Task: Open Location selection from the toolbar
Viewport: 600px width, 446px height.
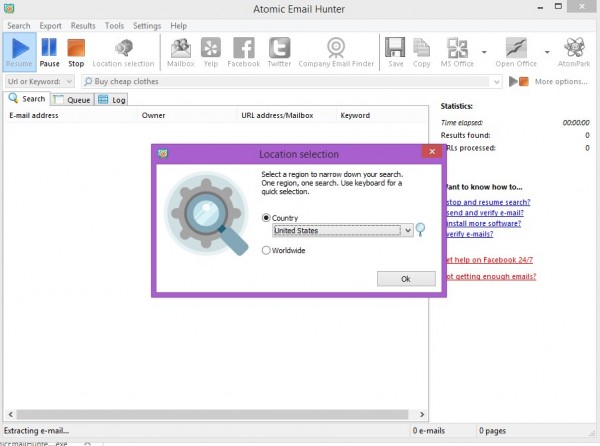Action: point(123,53)
